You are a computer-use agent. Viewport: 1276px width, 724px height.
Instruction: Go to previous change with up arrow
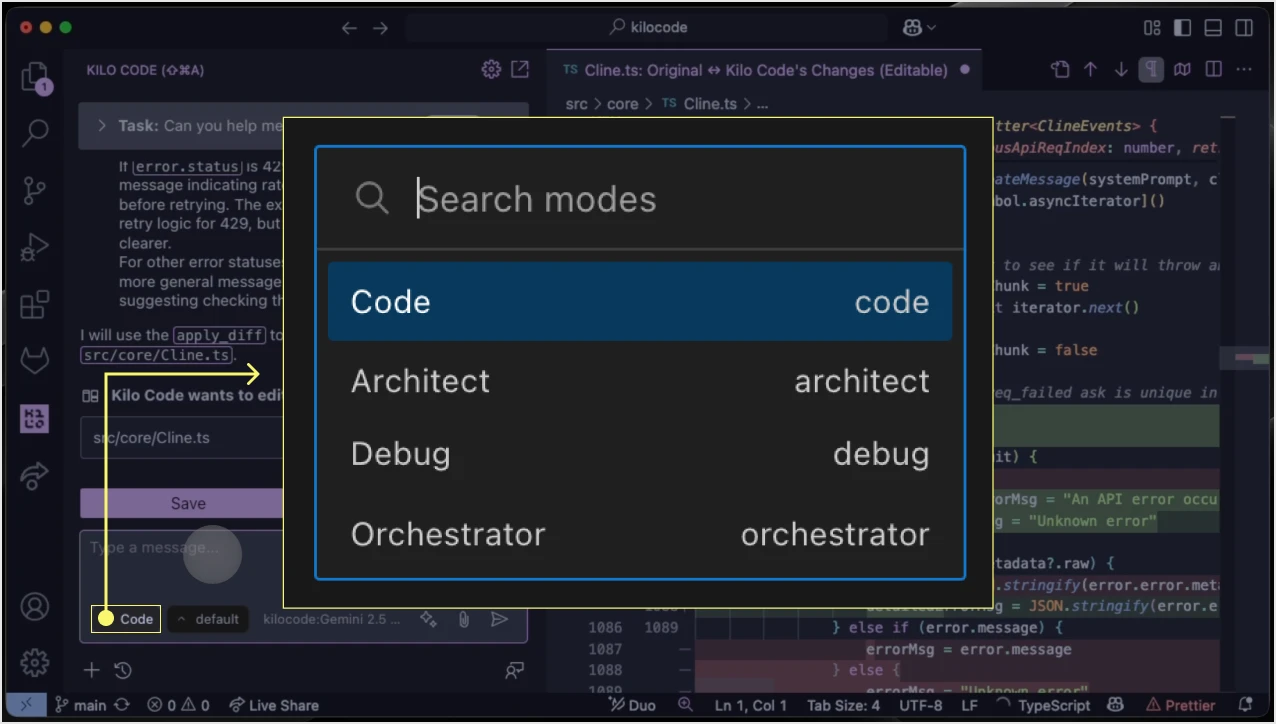pyautogui.click(x=1091, y=70)
